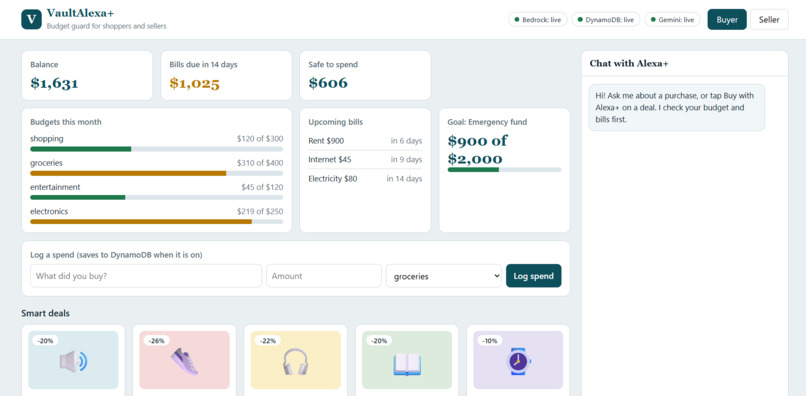806x396 pixels.
Task: Click '$120 of $300' shopping amount
Action: click(x=260, y=139)
